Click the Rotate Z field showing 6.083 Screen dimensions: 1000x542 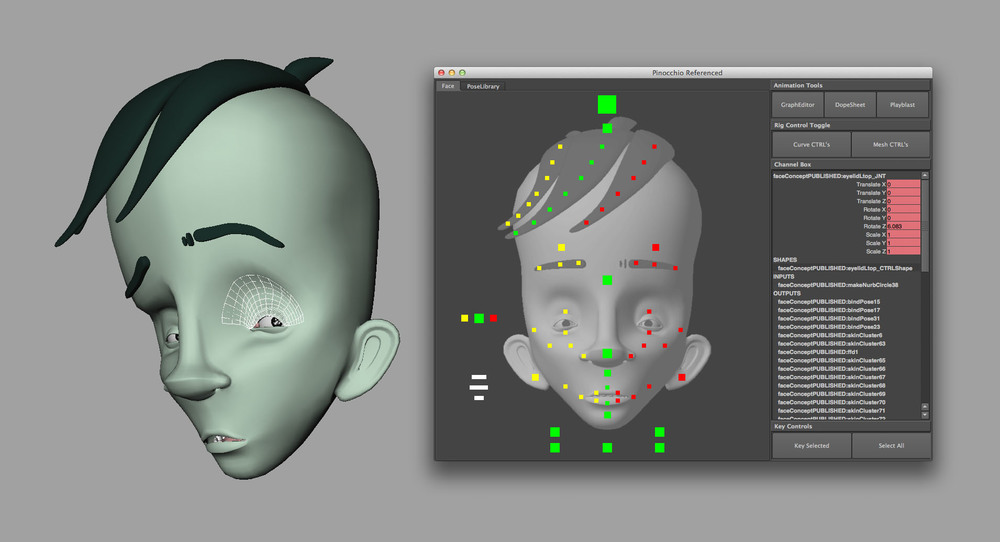(903, 226)
